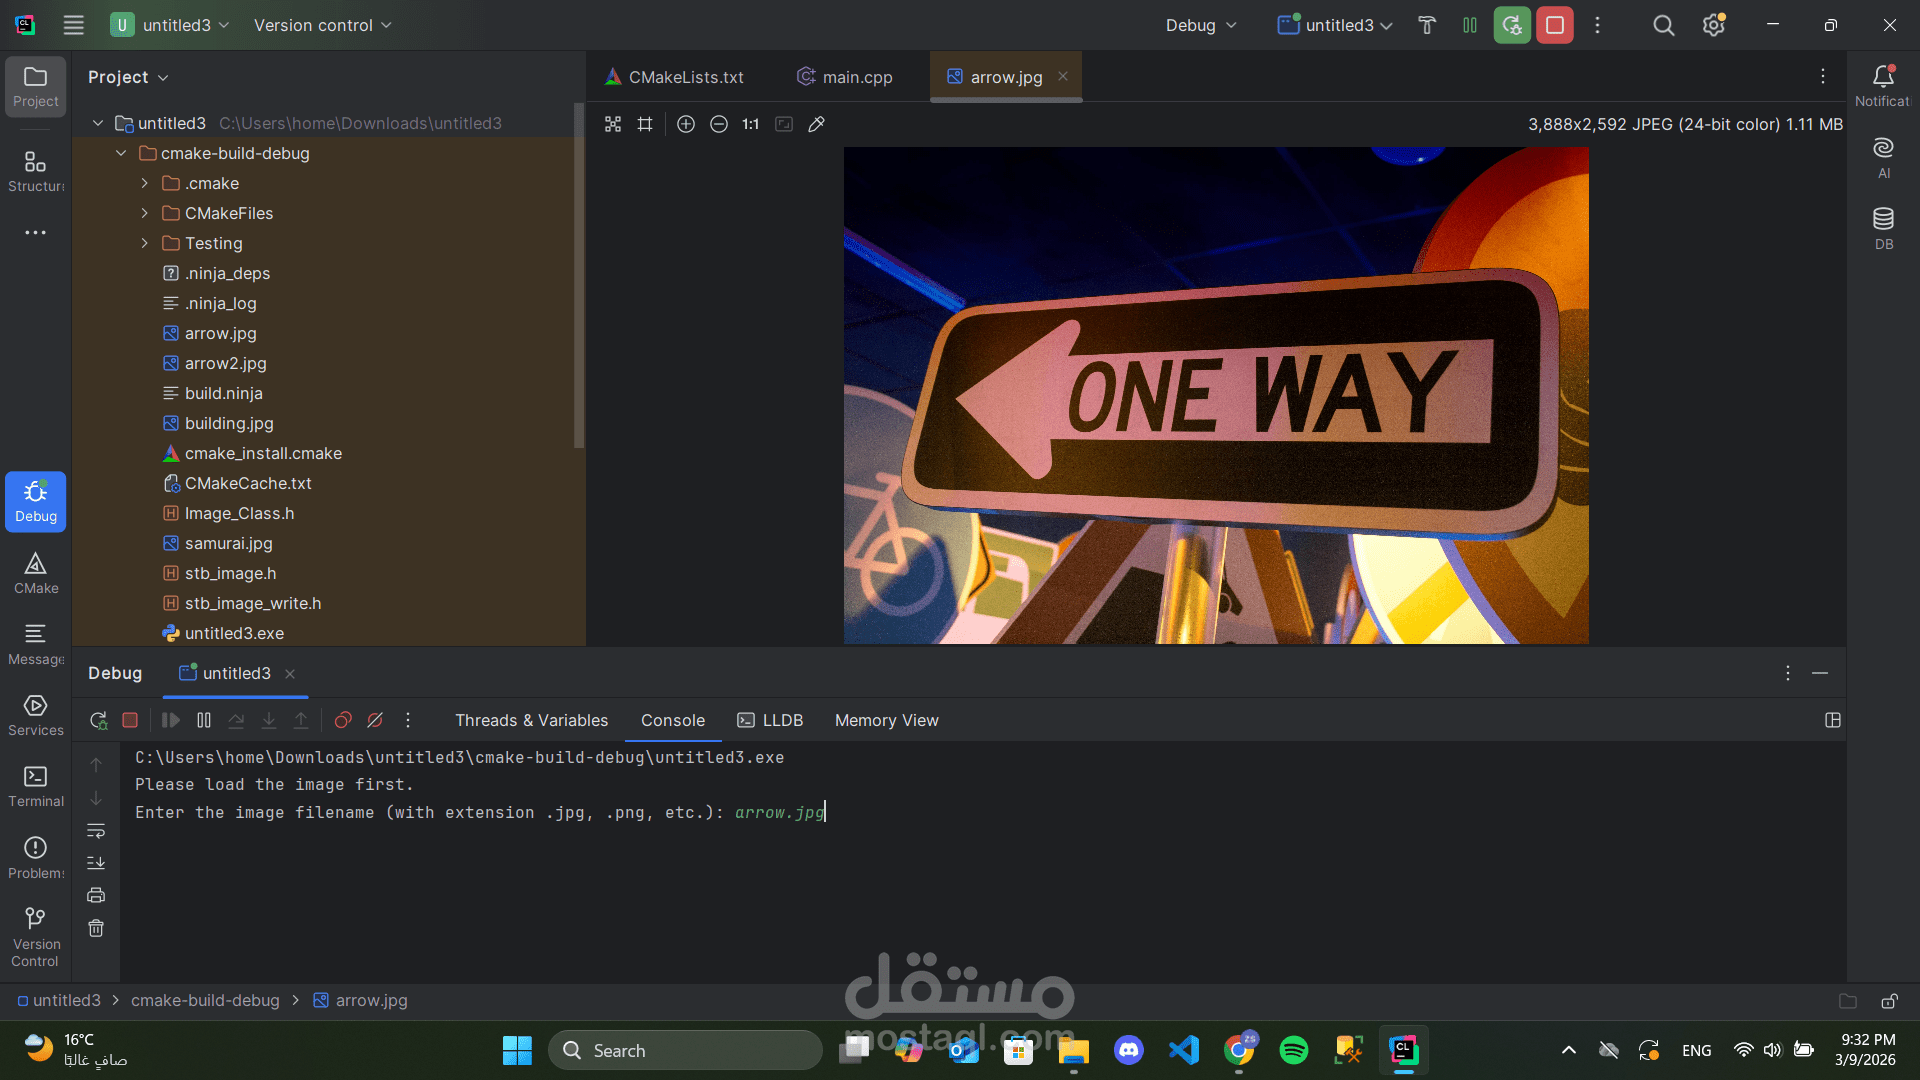The height and width of the screenshot is (1080, 1920).
Task: Expand the Testing folder
Action: [x=145, y=243]
